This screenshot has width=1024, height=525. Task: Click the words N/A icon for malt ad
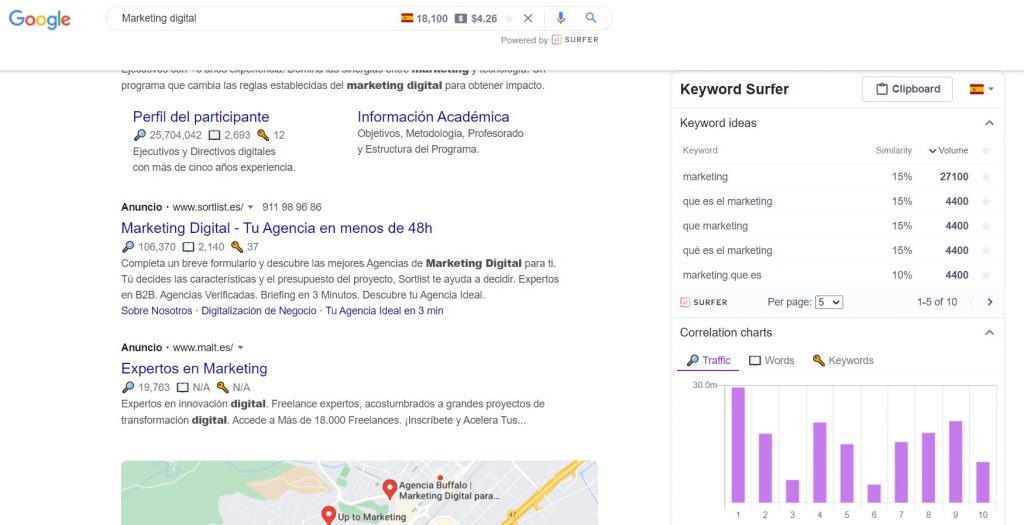[x=183, y=387]
